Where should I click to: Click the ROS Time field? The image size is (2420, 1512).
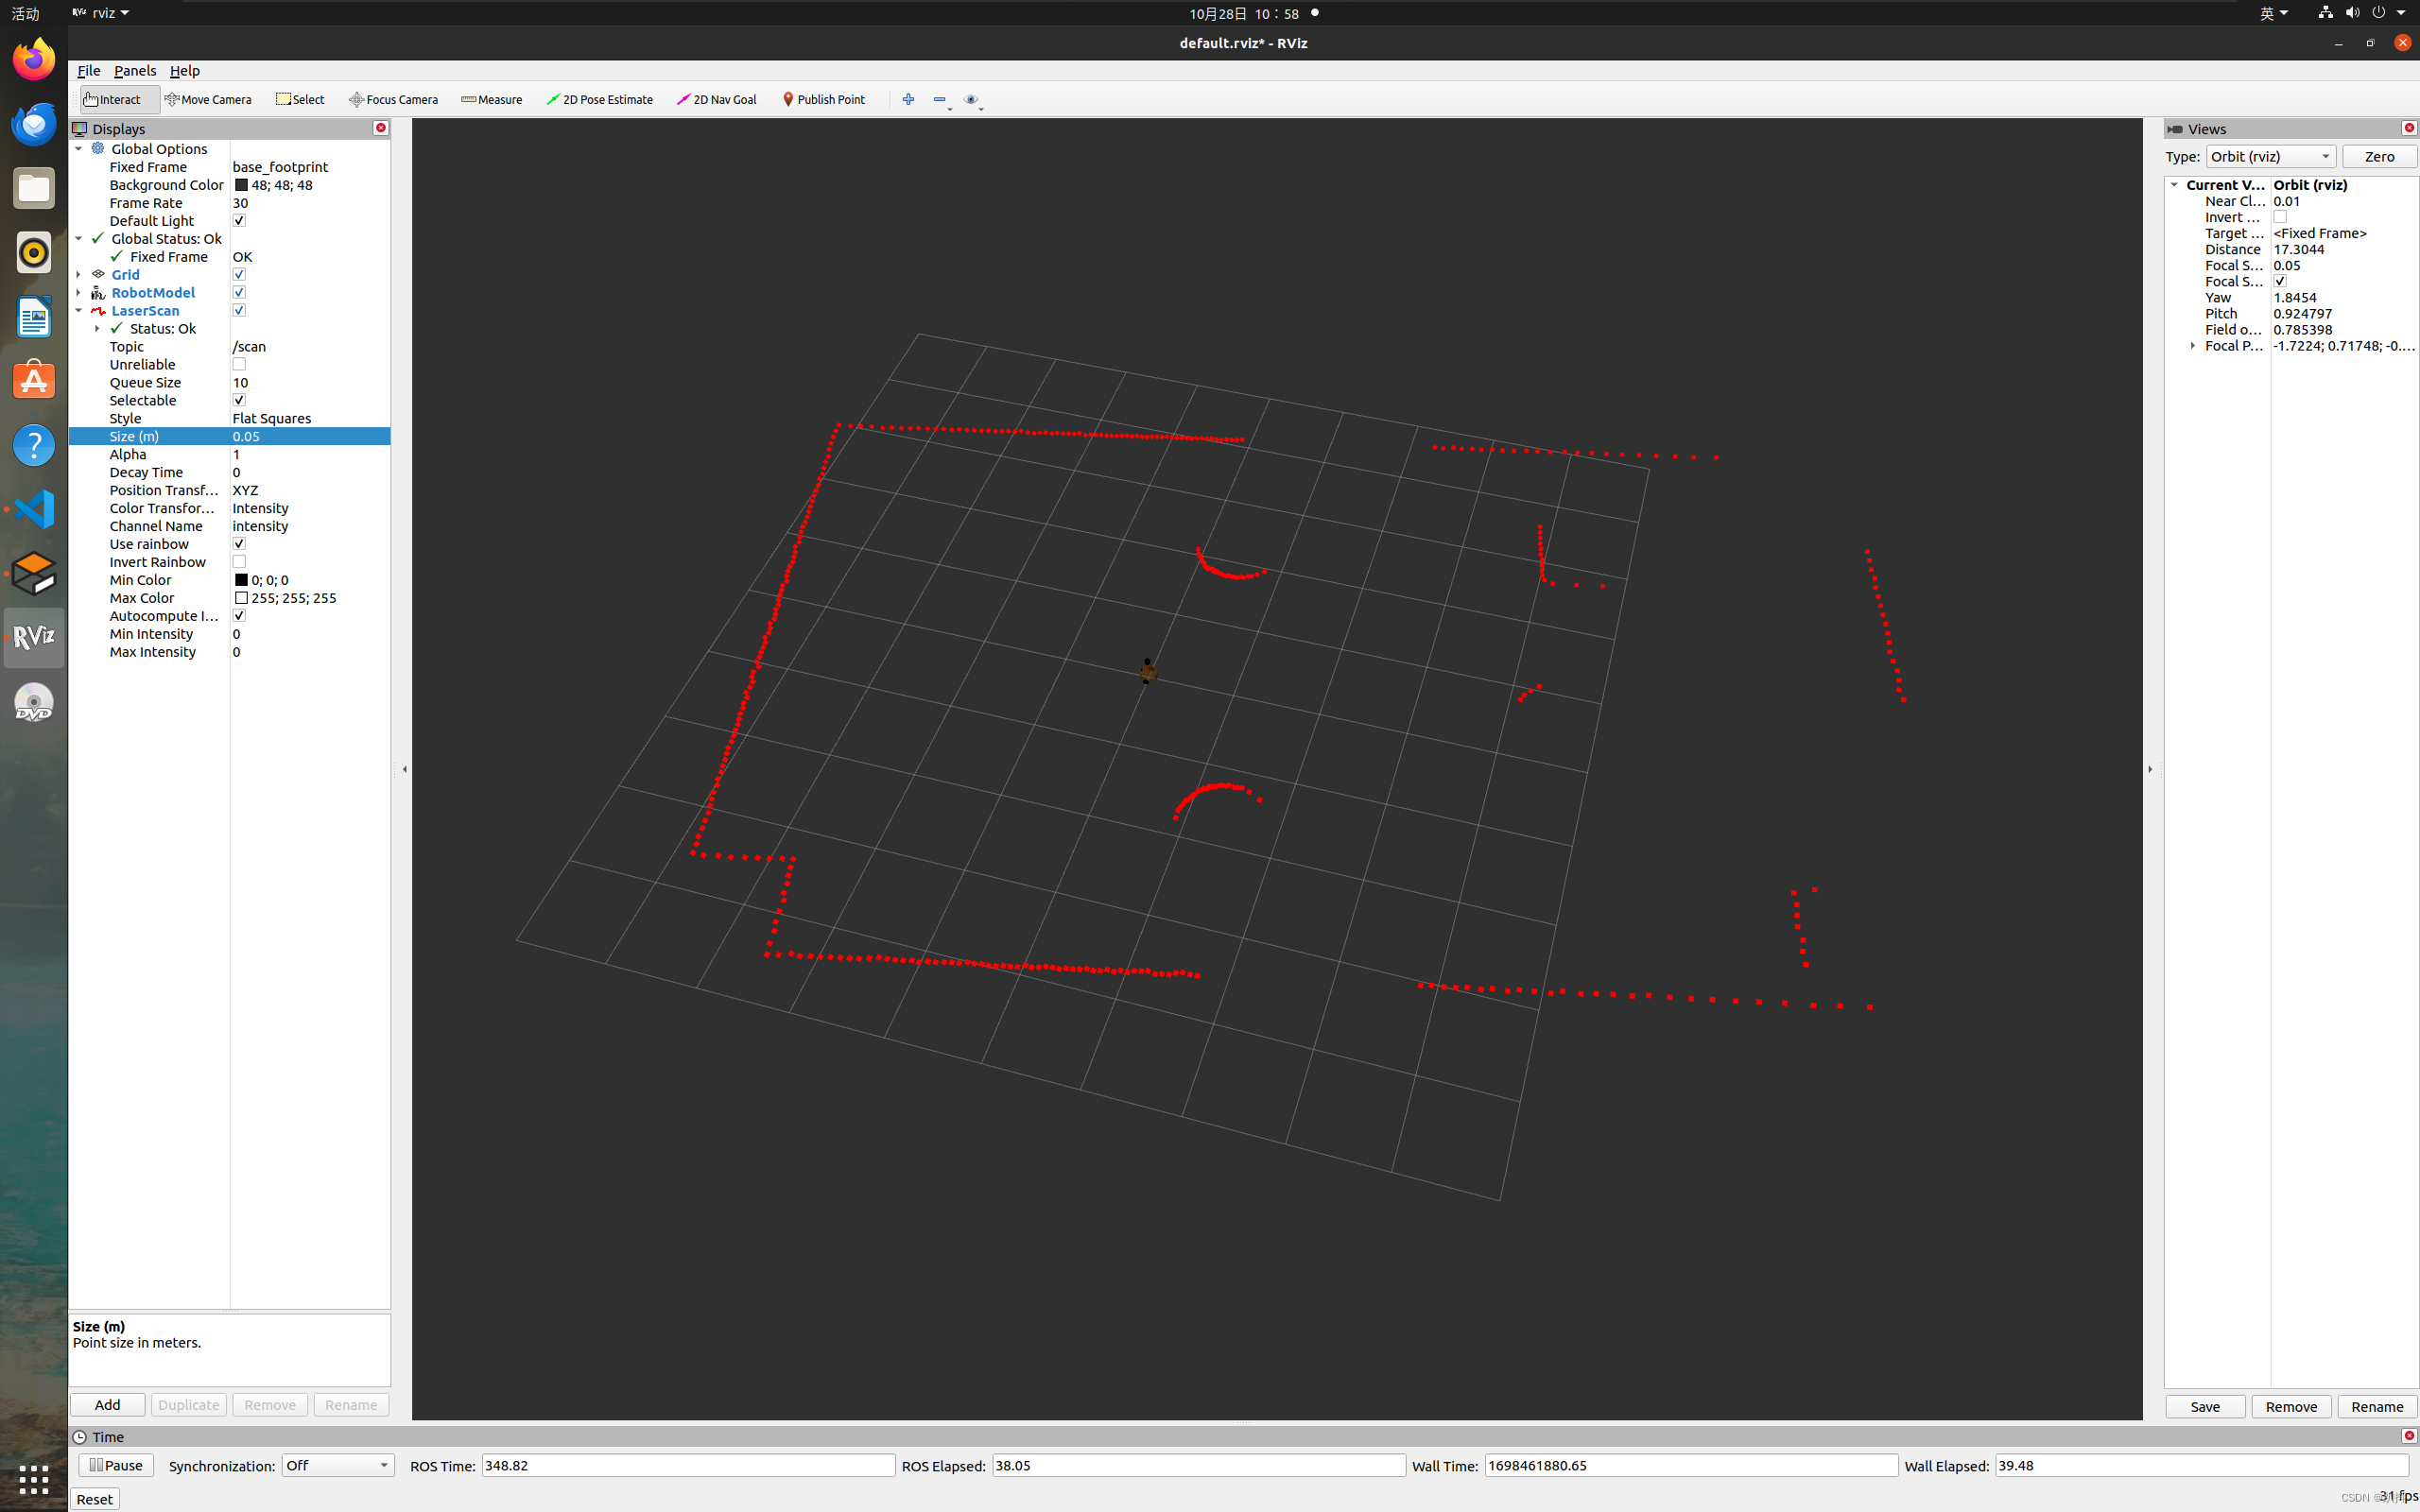tap(687, 1465)
